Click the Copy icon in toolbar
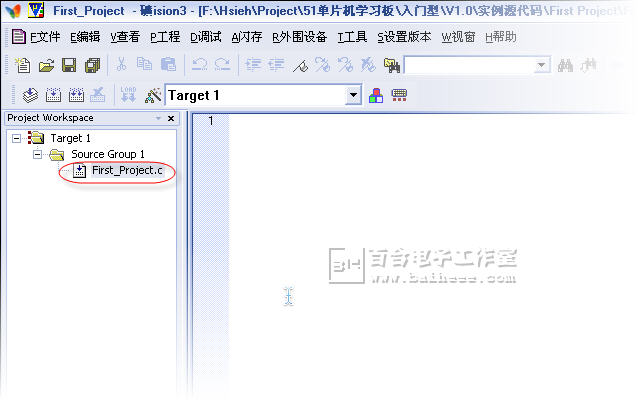 (144, 64)
